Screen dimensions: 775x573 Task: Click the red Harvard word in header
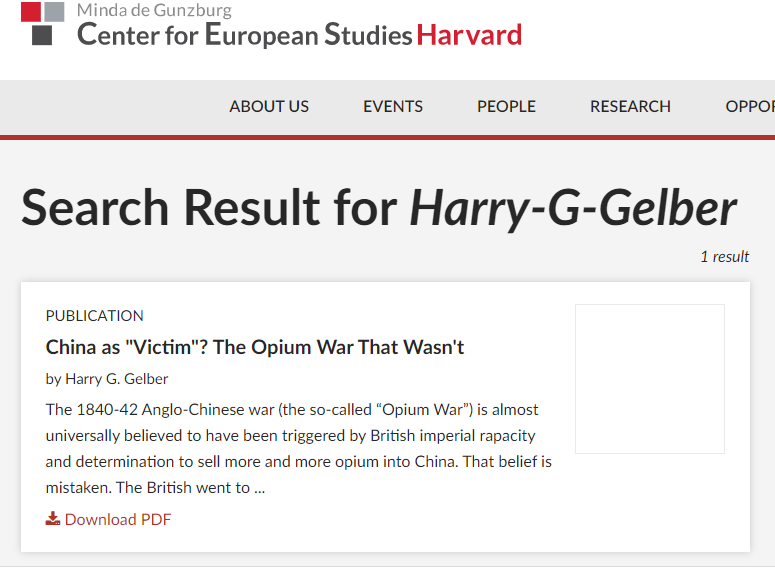click(x=469, y=35)
